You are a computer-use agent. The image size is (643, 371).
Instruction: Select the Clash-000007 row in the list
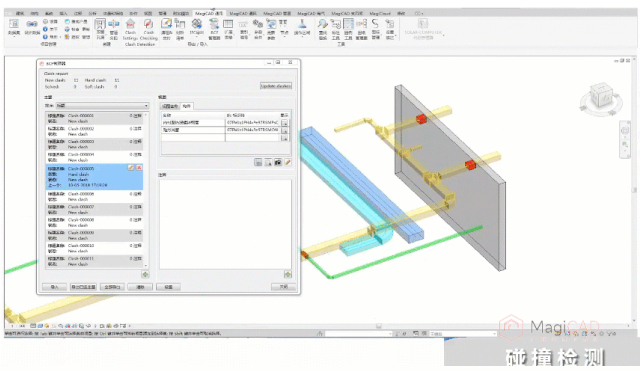coord(95,209)
